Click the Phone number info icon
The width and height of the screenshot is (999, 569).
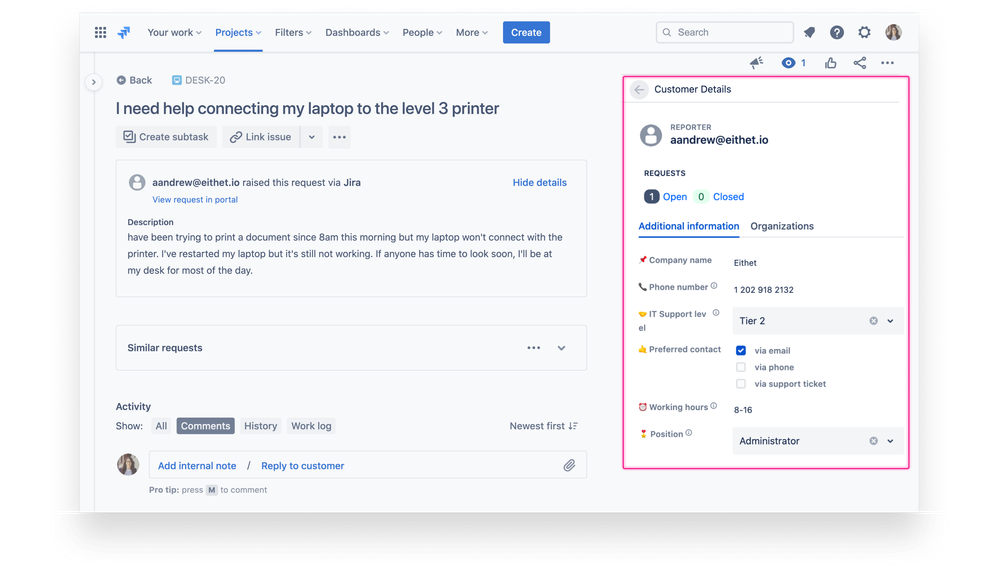714,286
